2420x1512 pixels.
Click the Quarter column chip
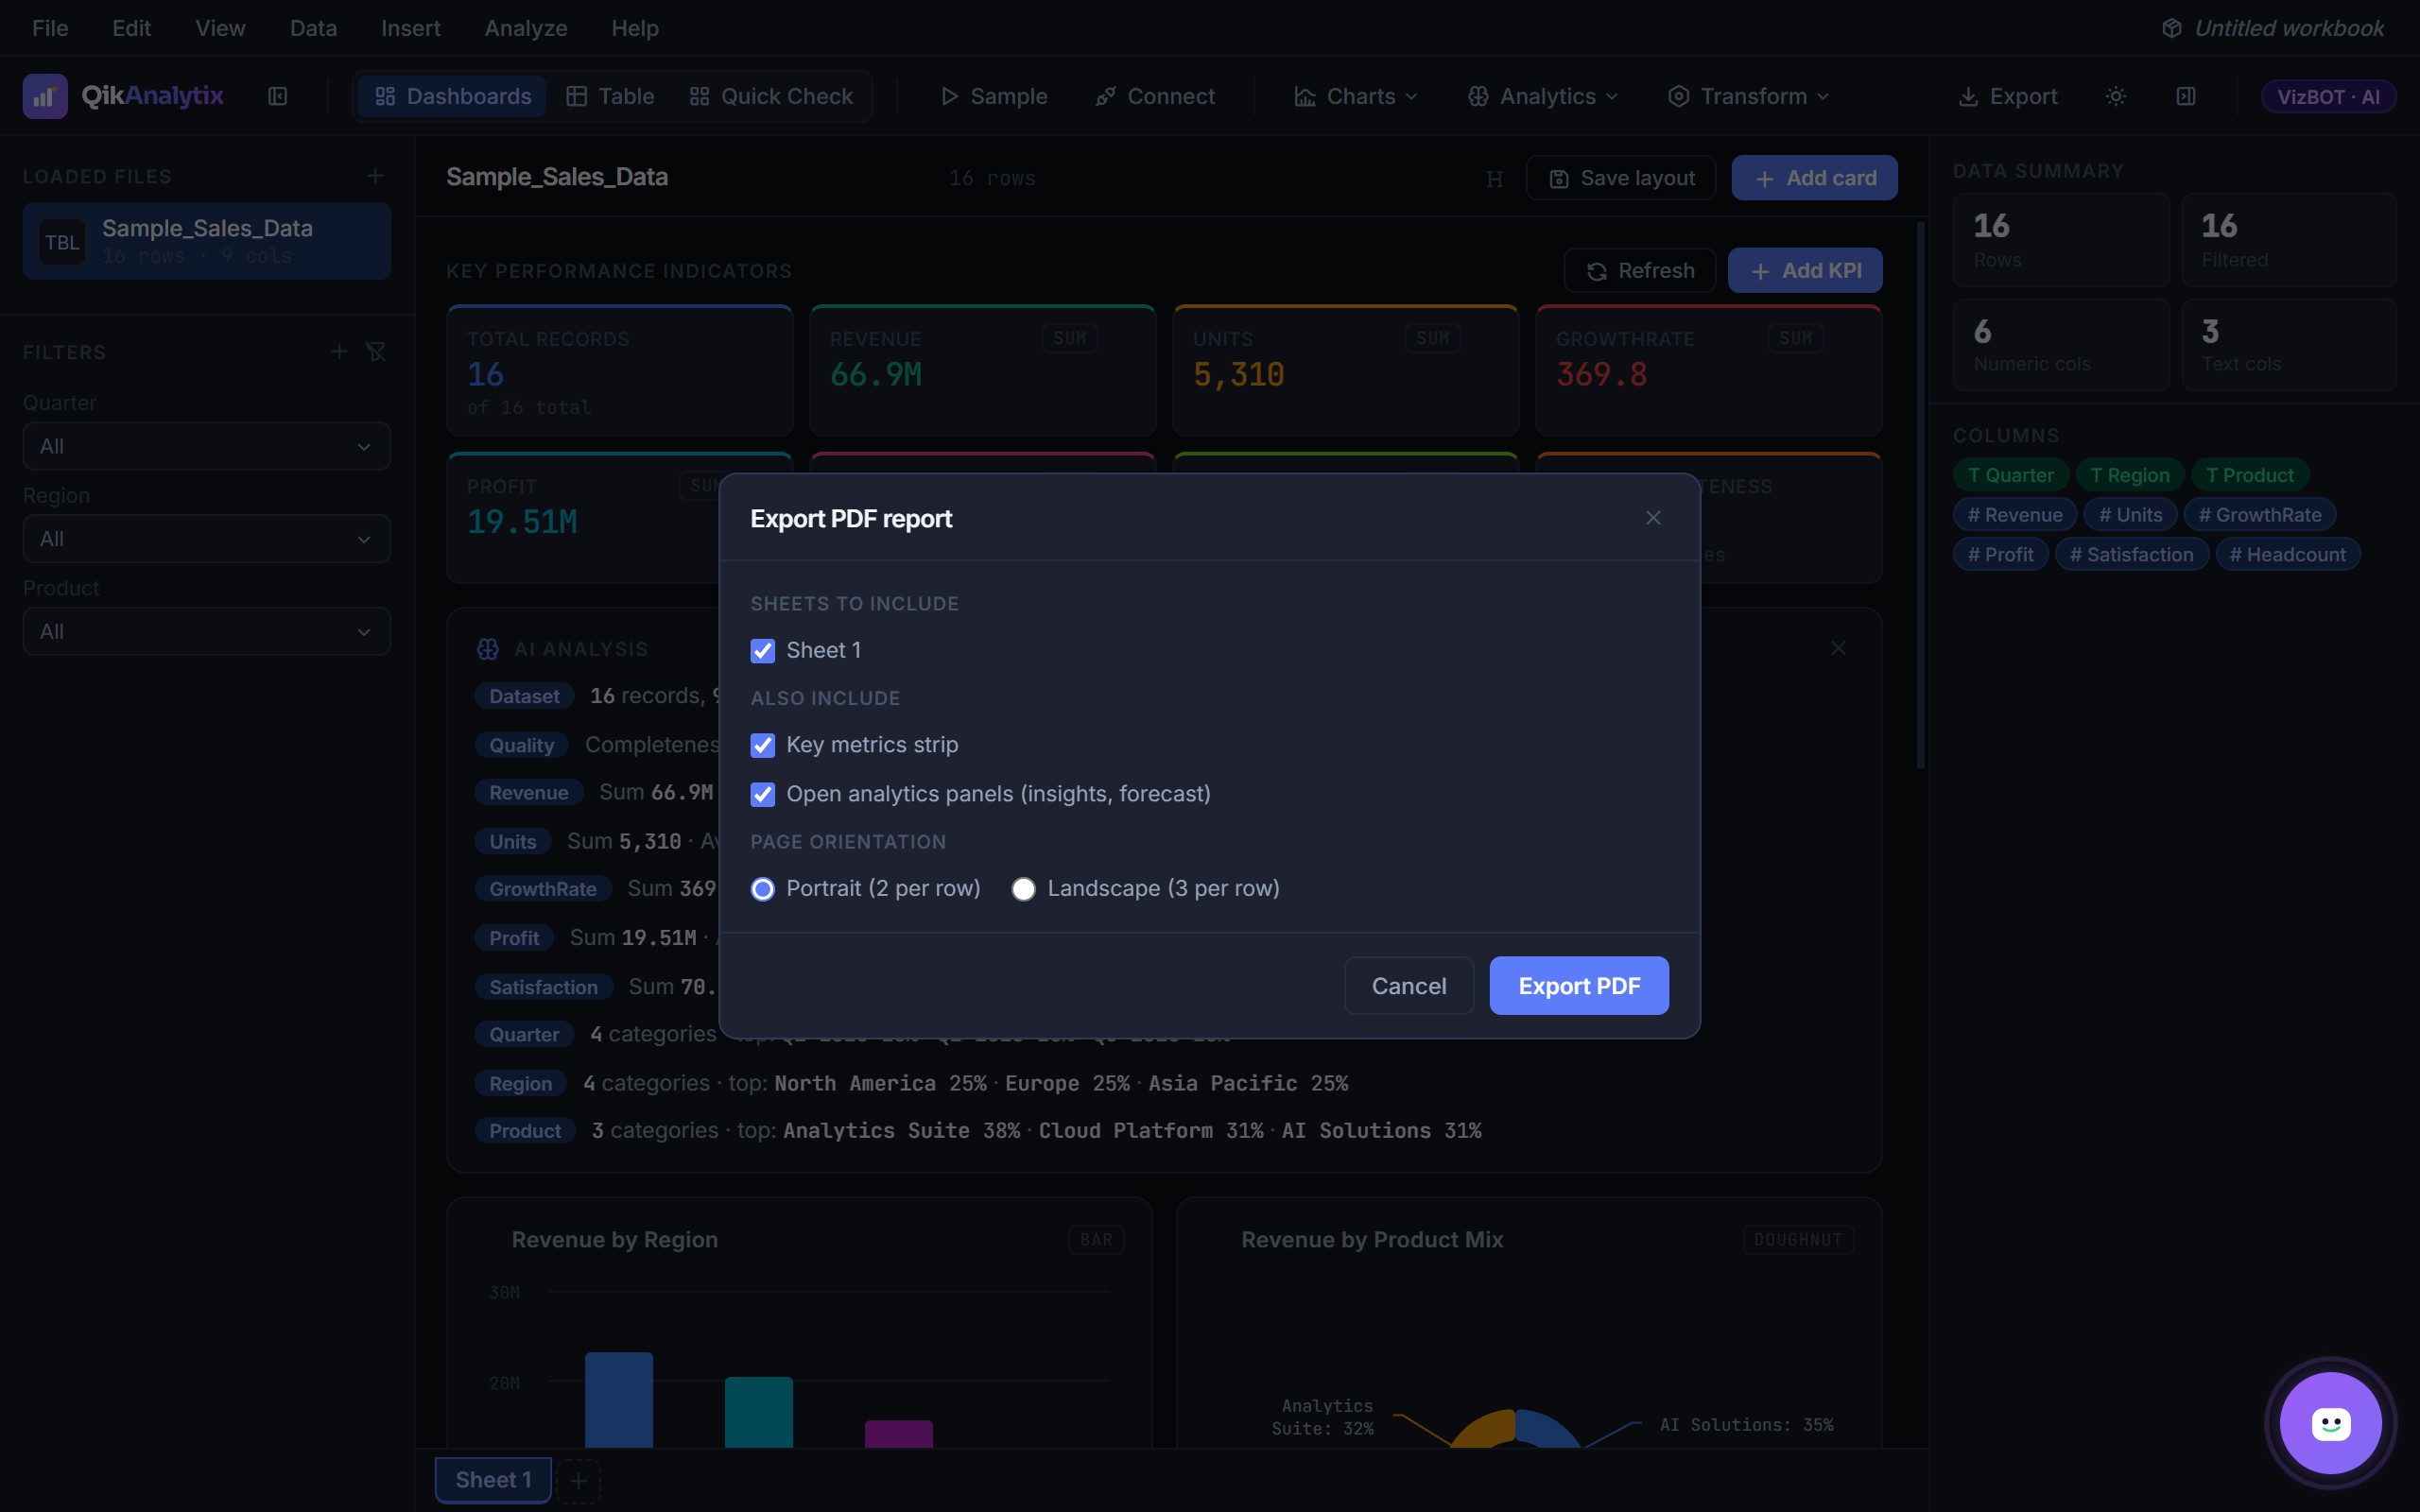[2011, 475]
